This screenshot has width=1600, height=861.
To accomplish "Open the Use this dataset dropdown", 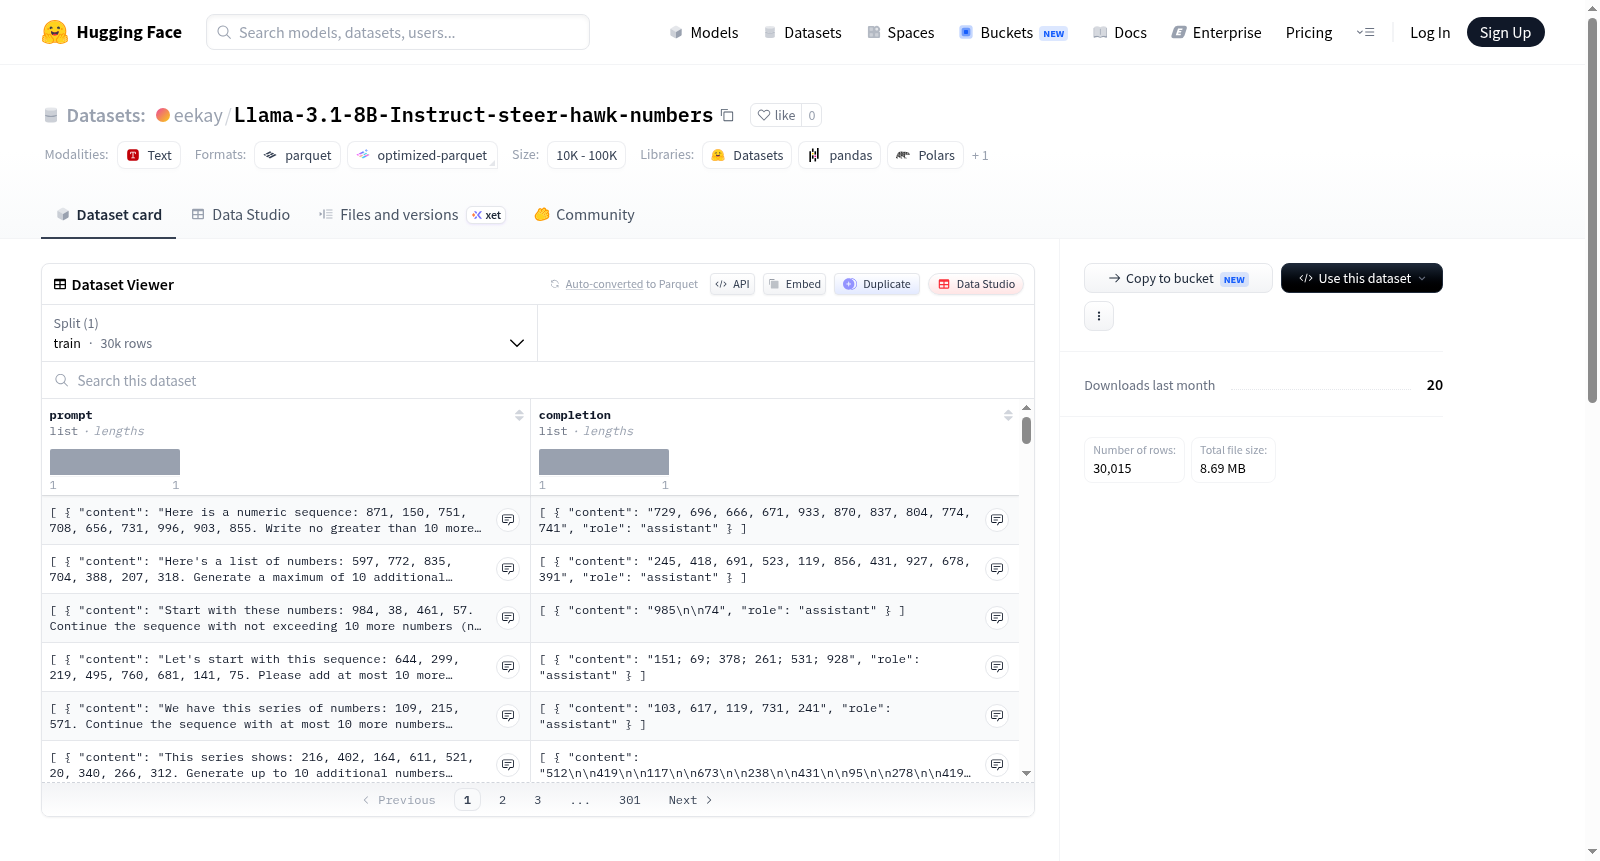I will coord(1362,278).
